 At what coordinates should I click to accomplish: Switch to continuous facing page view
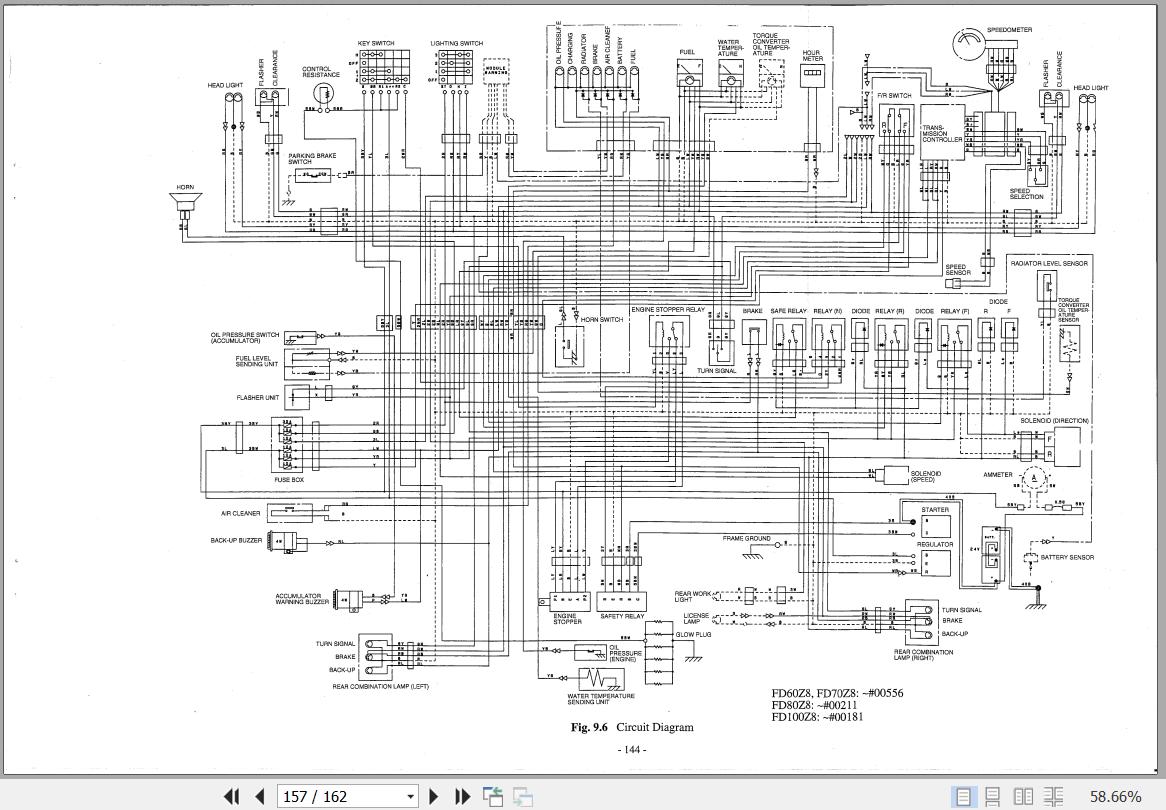pos(1054,797)
